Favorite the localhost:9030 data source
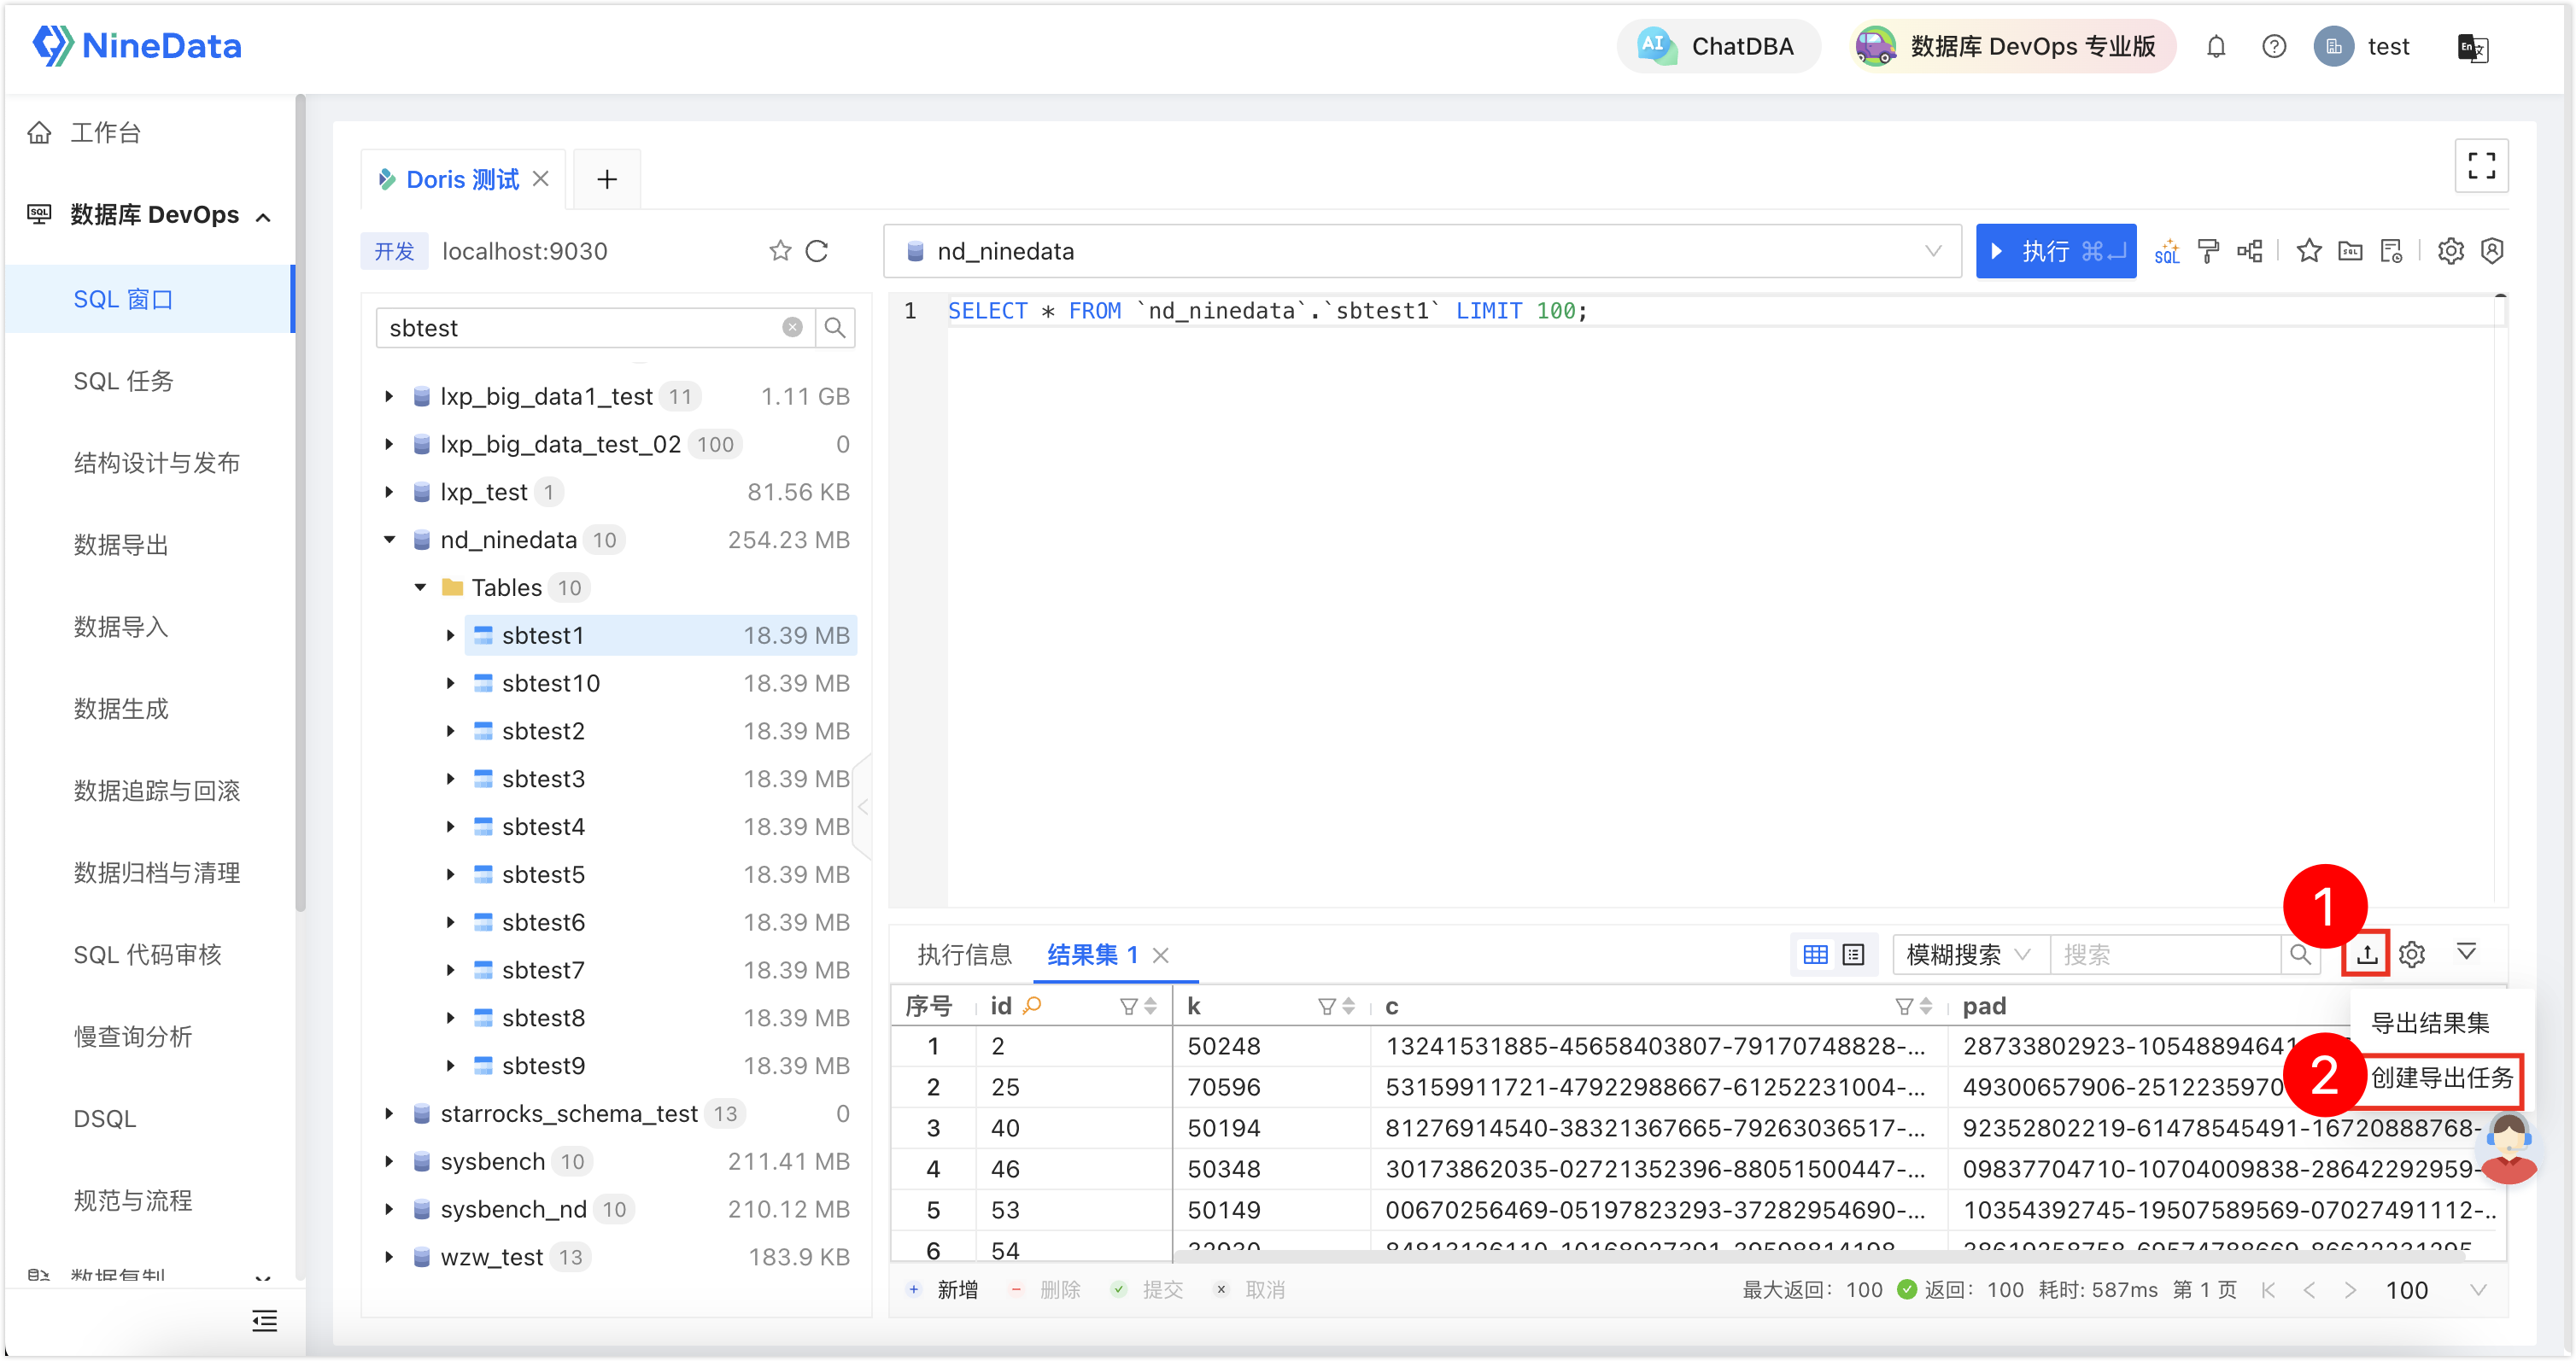The width and height of the screenshot is (2576, 1361). point(780,251)
